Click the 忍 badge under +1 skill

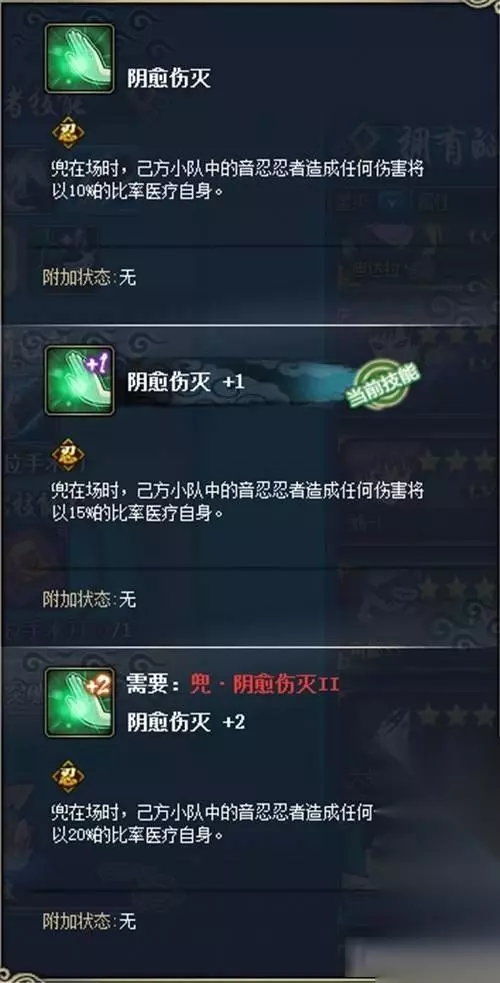point(68,455)
